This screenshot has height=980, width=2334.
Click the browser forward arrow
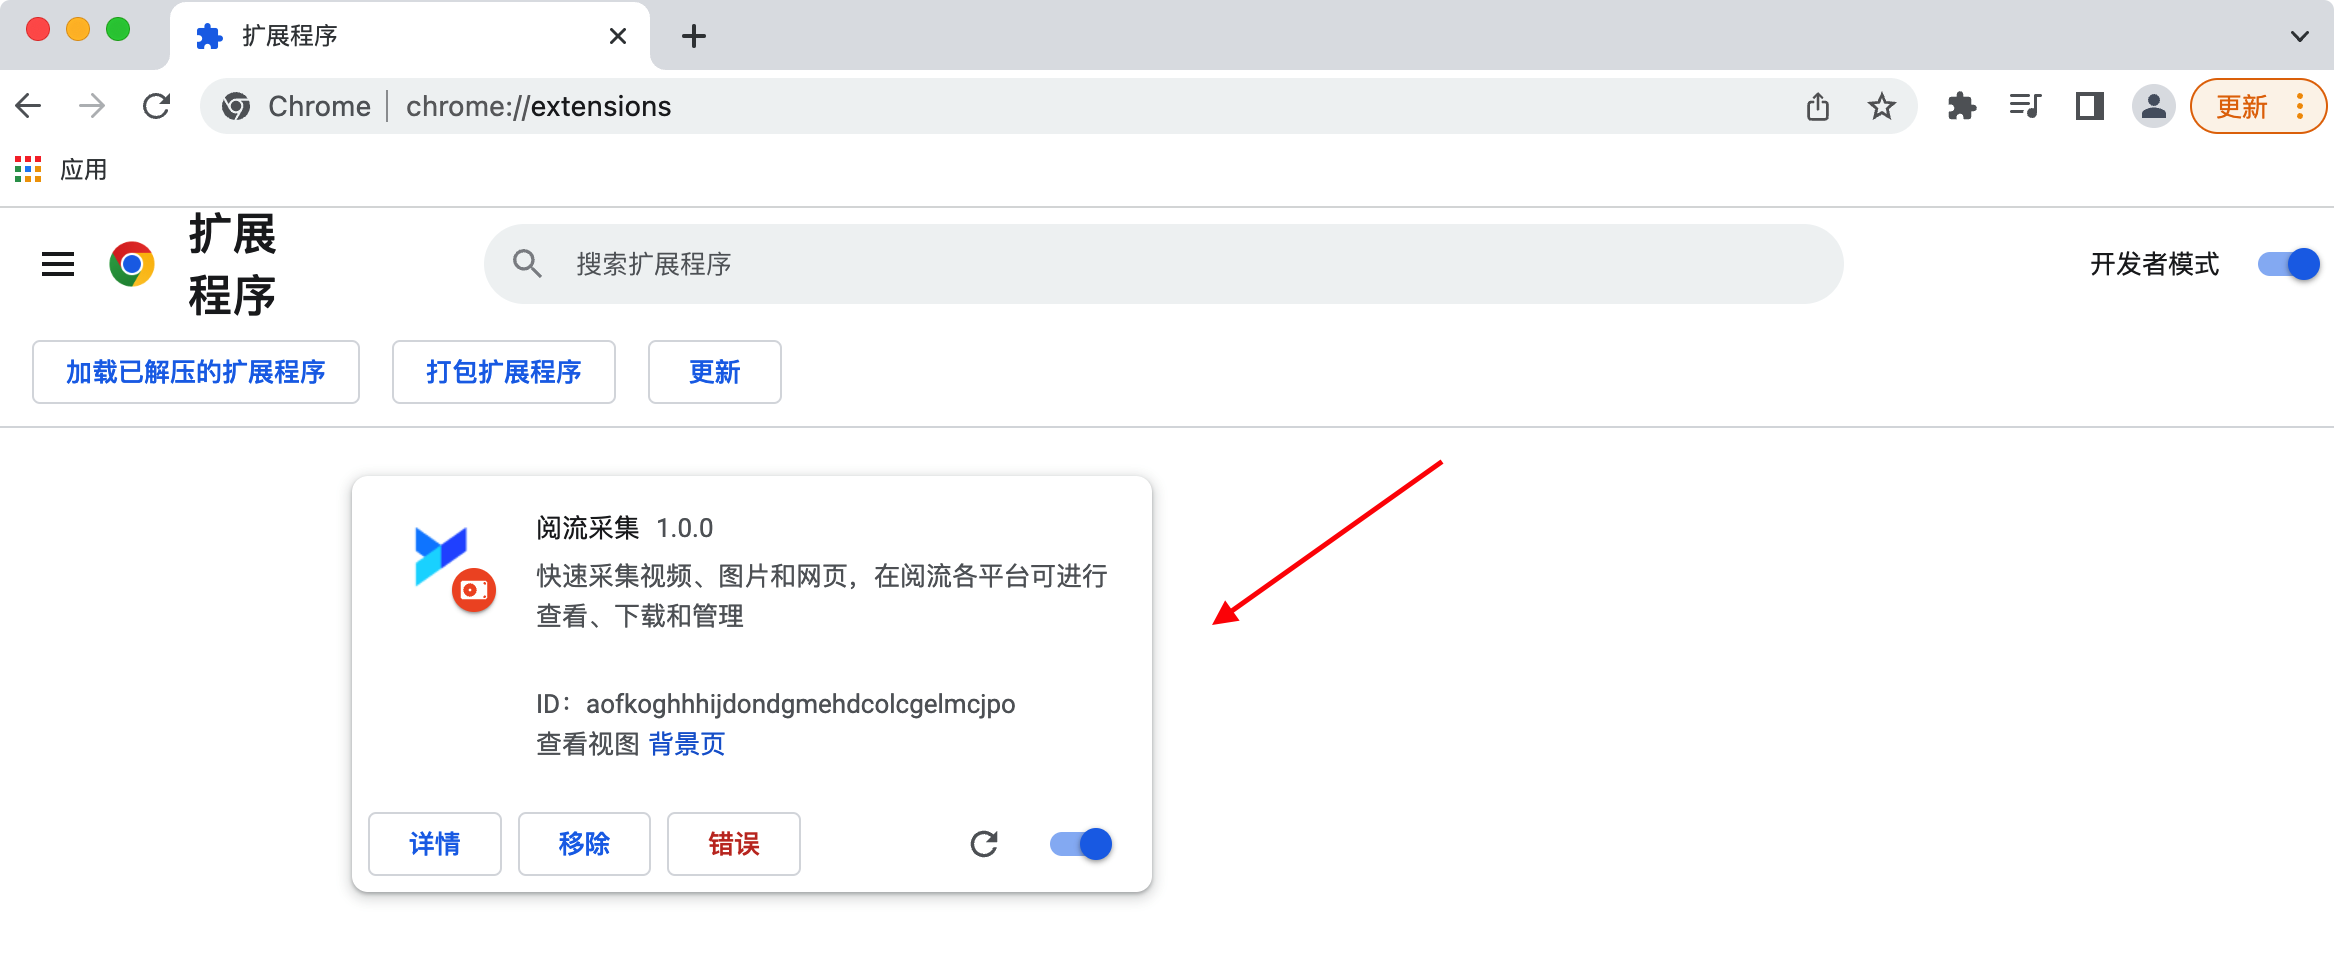pyautogui.click(x=92, y=106)
